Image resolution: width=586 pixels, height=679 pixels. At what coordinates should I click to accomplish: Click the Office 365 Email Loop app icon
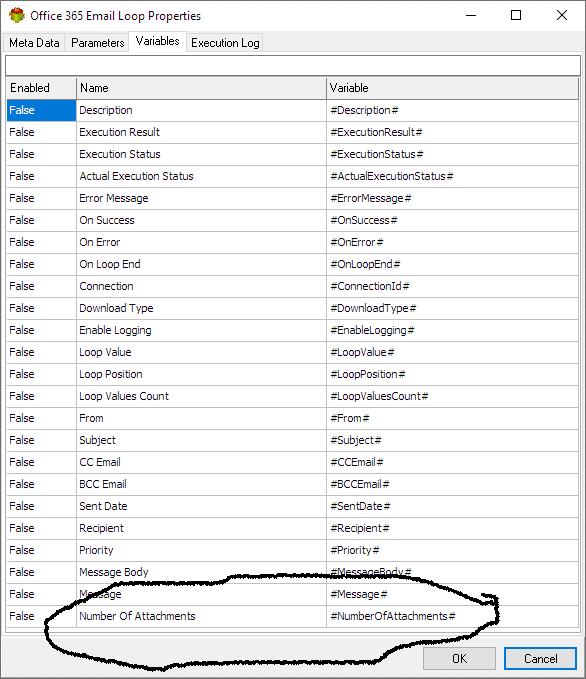[x=17, y=15]
